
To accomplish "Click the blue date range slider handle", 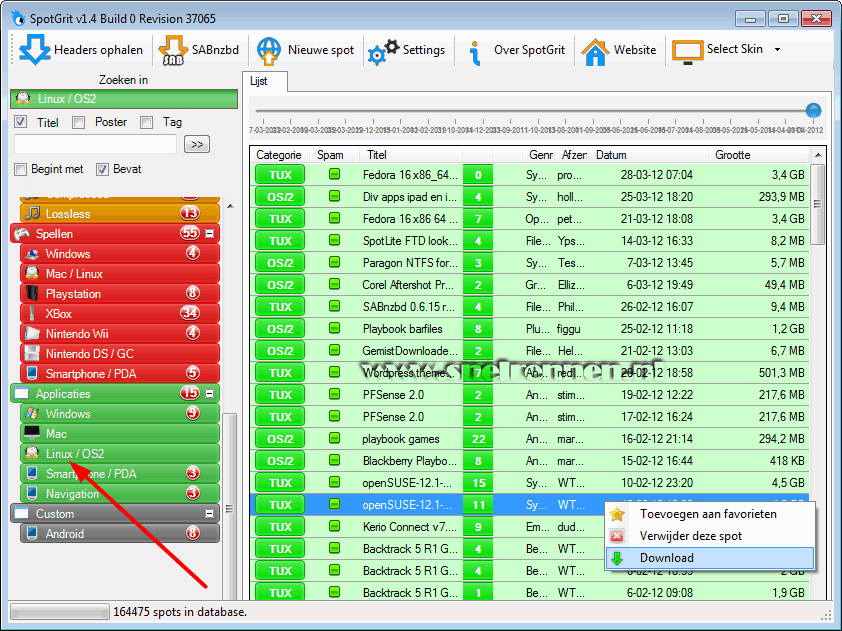I will (x=814, y=111).
